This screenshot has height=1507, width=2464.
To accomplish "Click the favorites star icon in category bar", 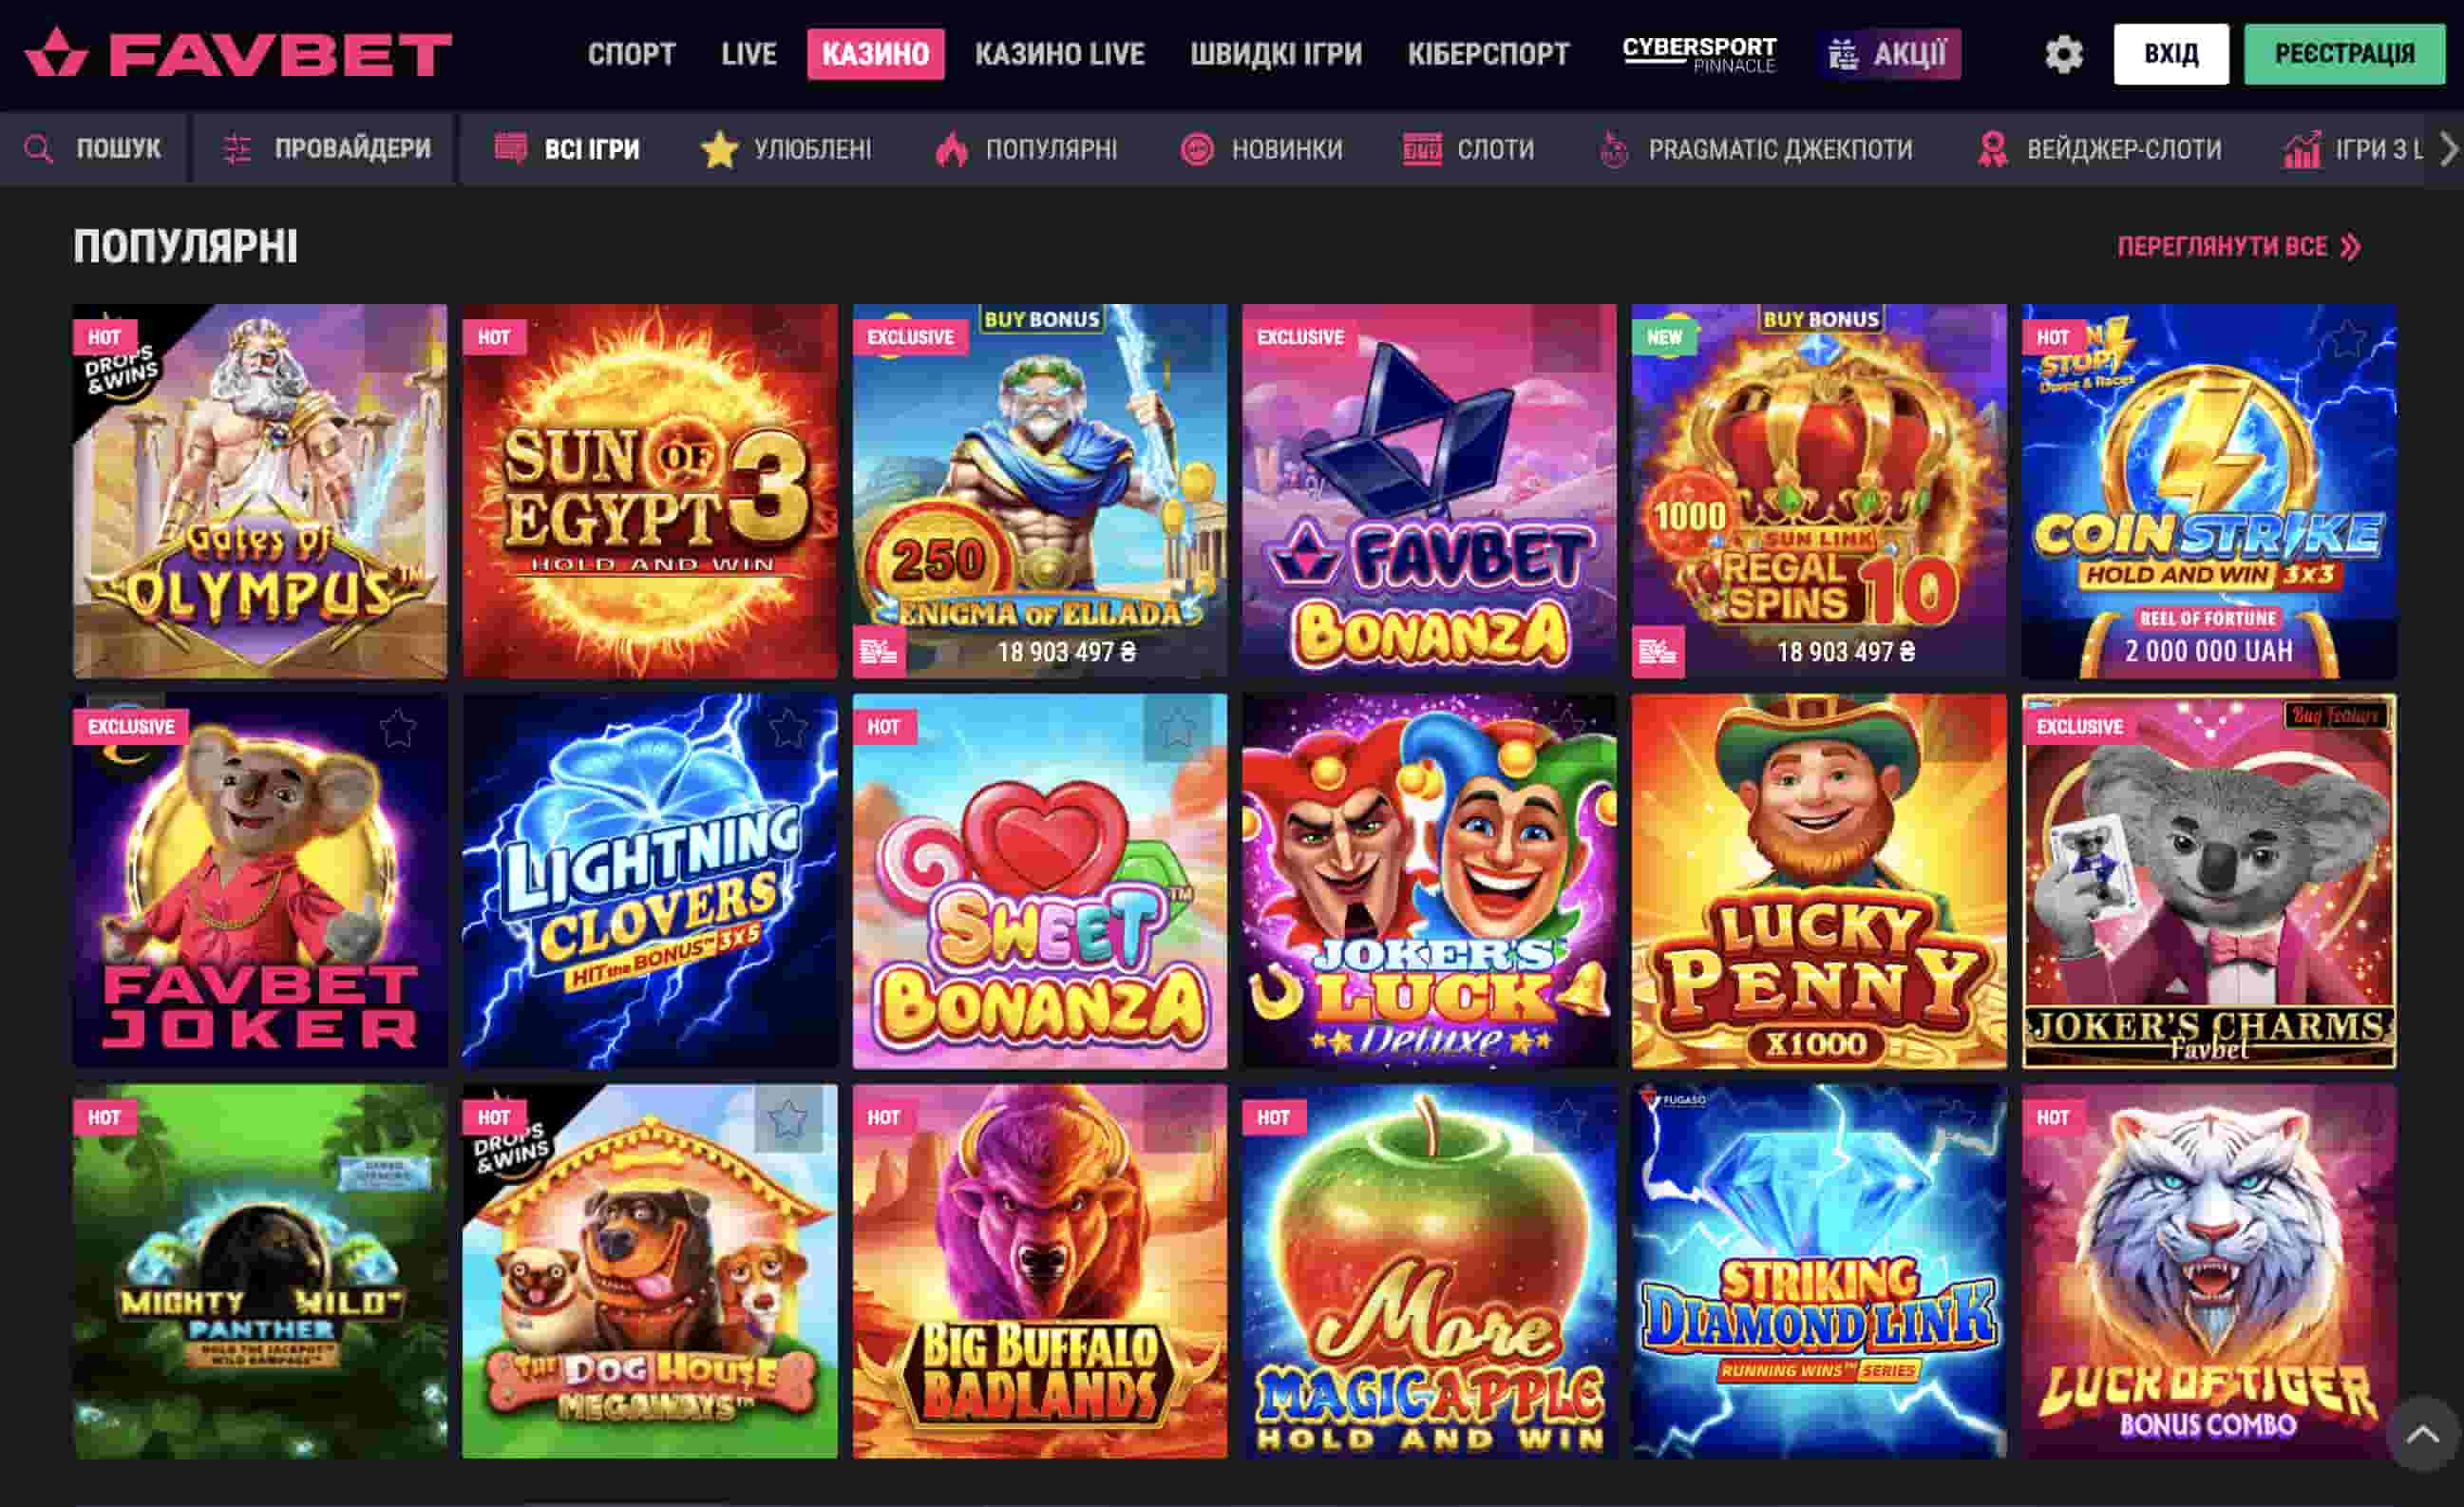I will (x=719, y=149).
